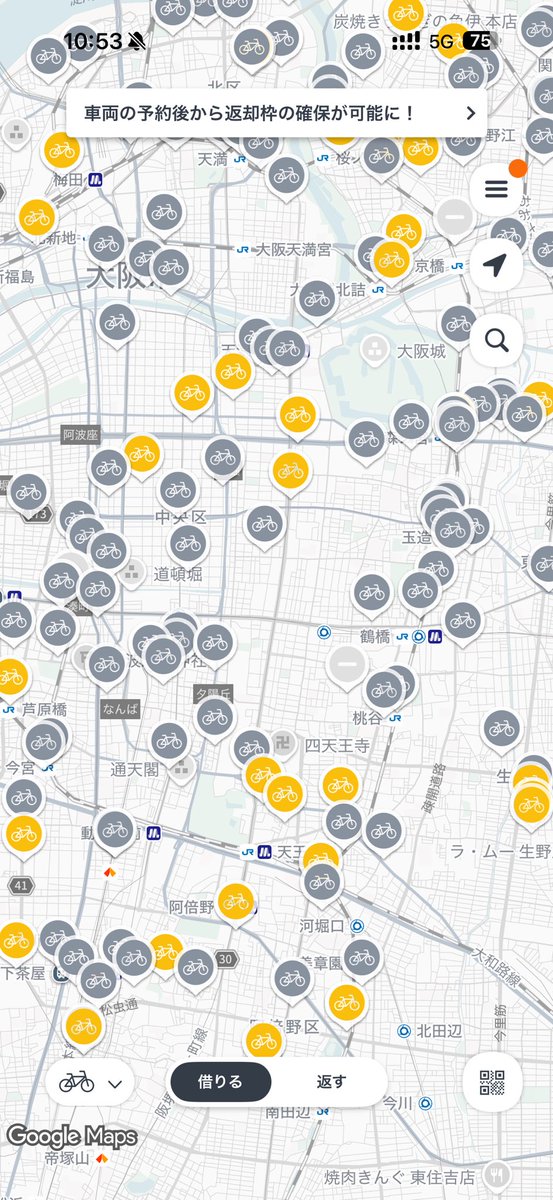Image resolution: width=553 pixels, height=1200 pixels.
Task: Select the gray bike pin at 動物園 station
Action: point(115,831)
